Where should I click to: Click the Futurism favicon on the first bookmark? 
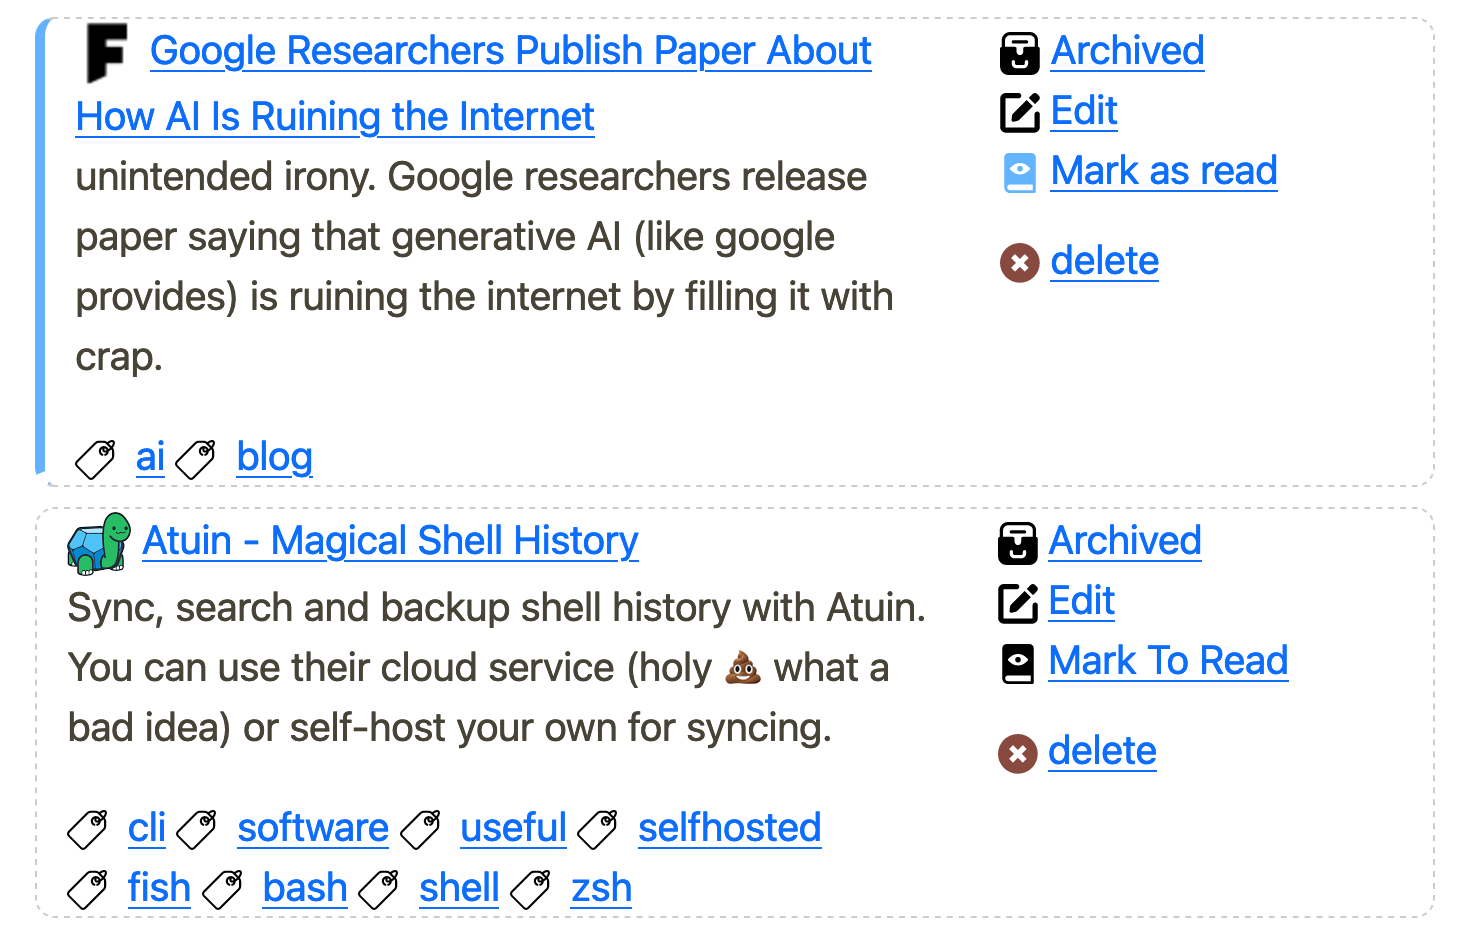108,50
